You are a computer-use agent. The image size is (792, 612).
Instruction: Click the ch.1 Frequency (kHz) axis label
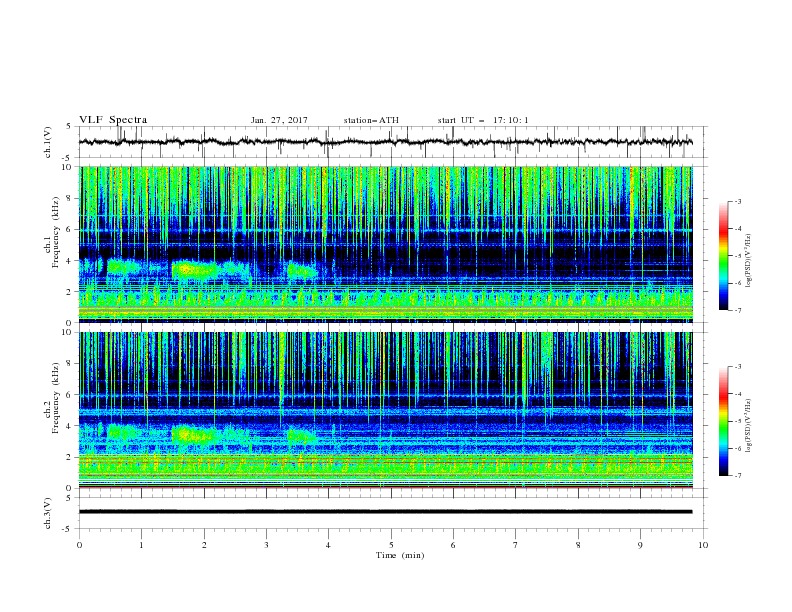(x=51, y=233)
